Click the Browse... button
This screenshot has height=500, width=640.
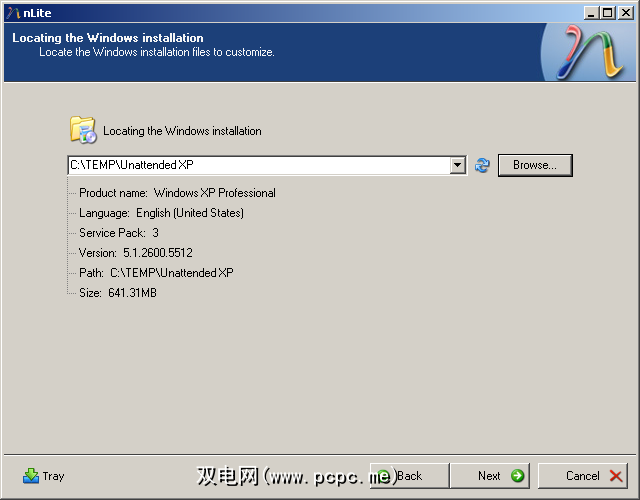(x=535, y=165)
